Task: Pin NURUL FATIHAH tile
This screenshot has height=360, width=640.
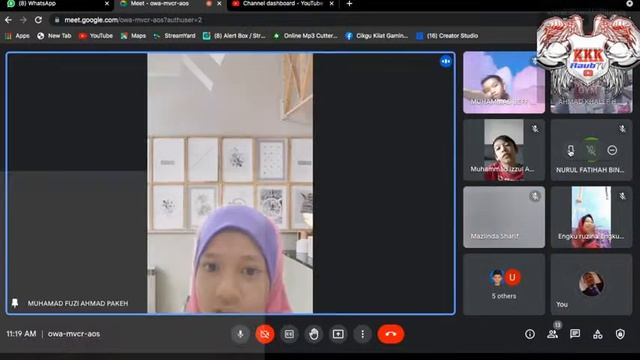Action: point(571,150)
